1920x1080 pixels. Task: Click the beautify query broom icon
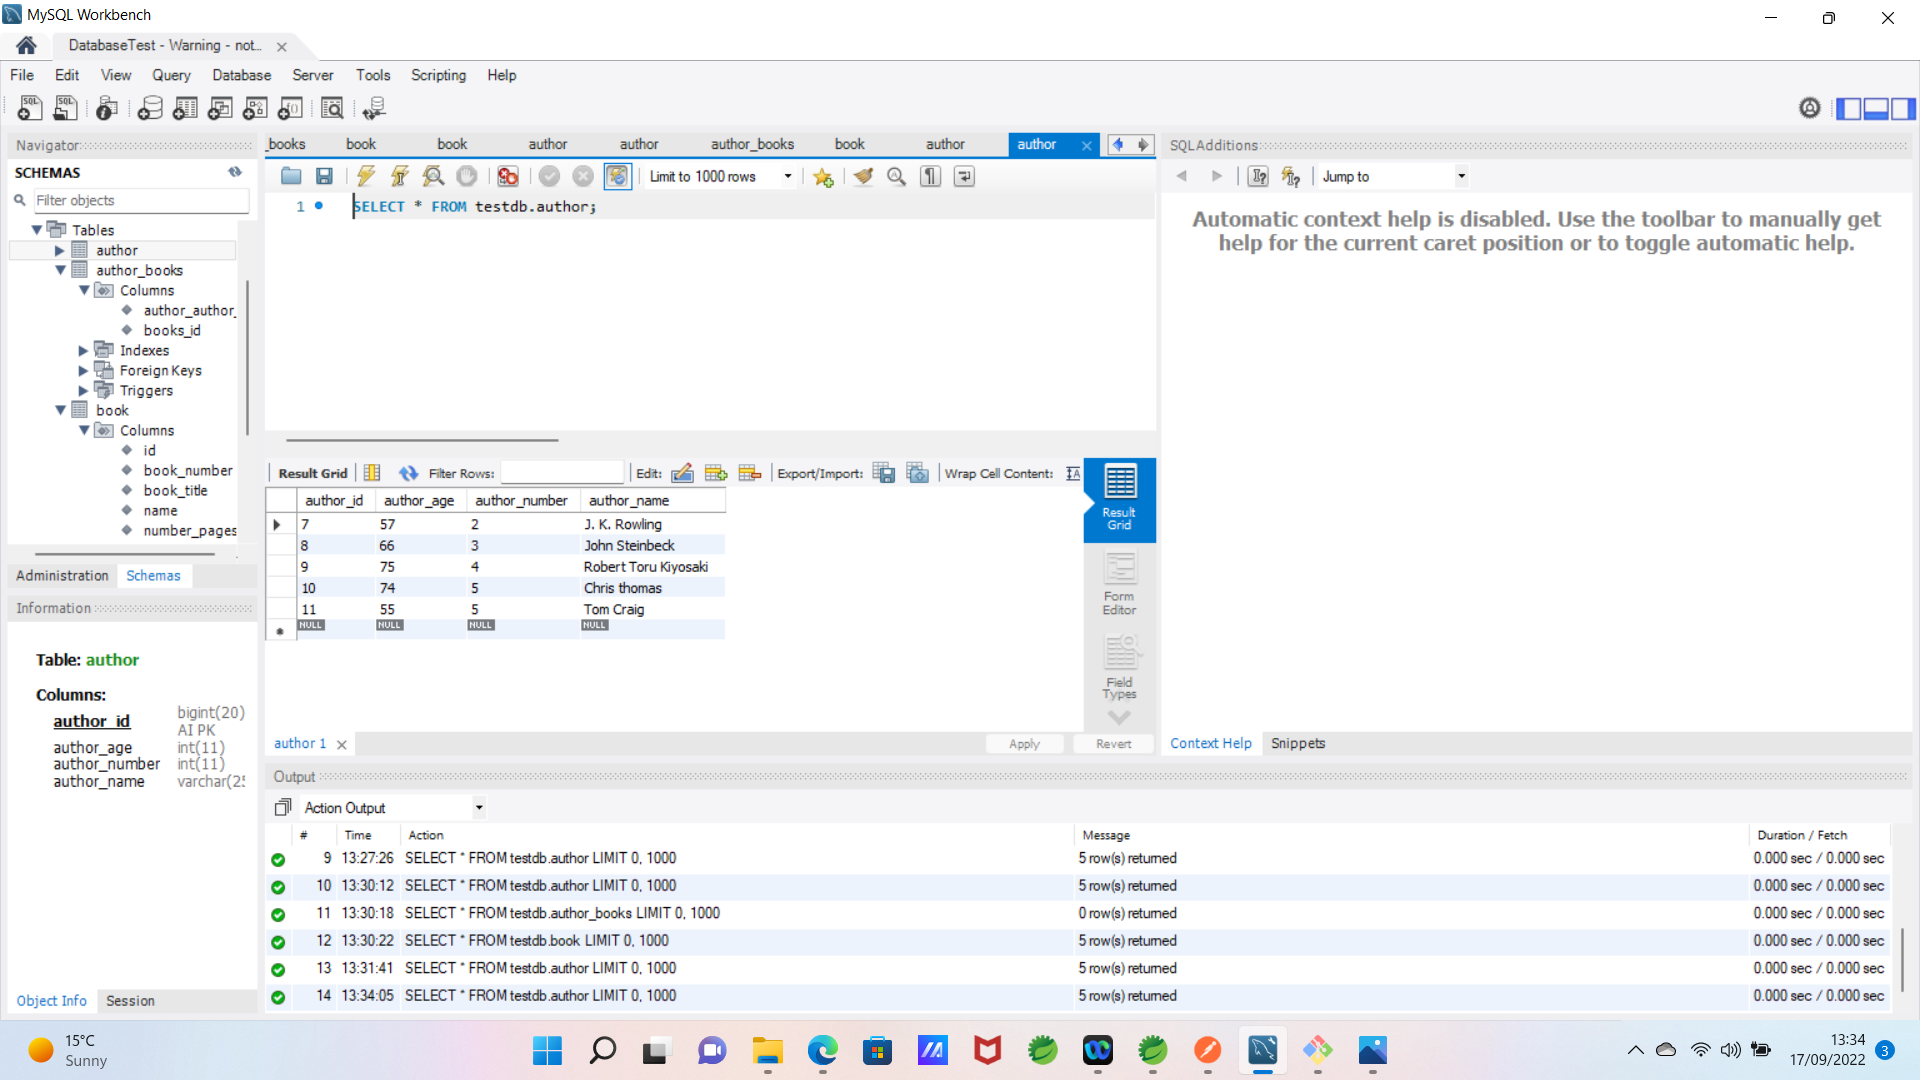[863, 177]
